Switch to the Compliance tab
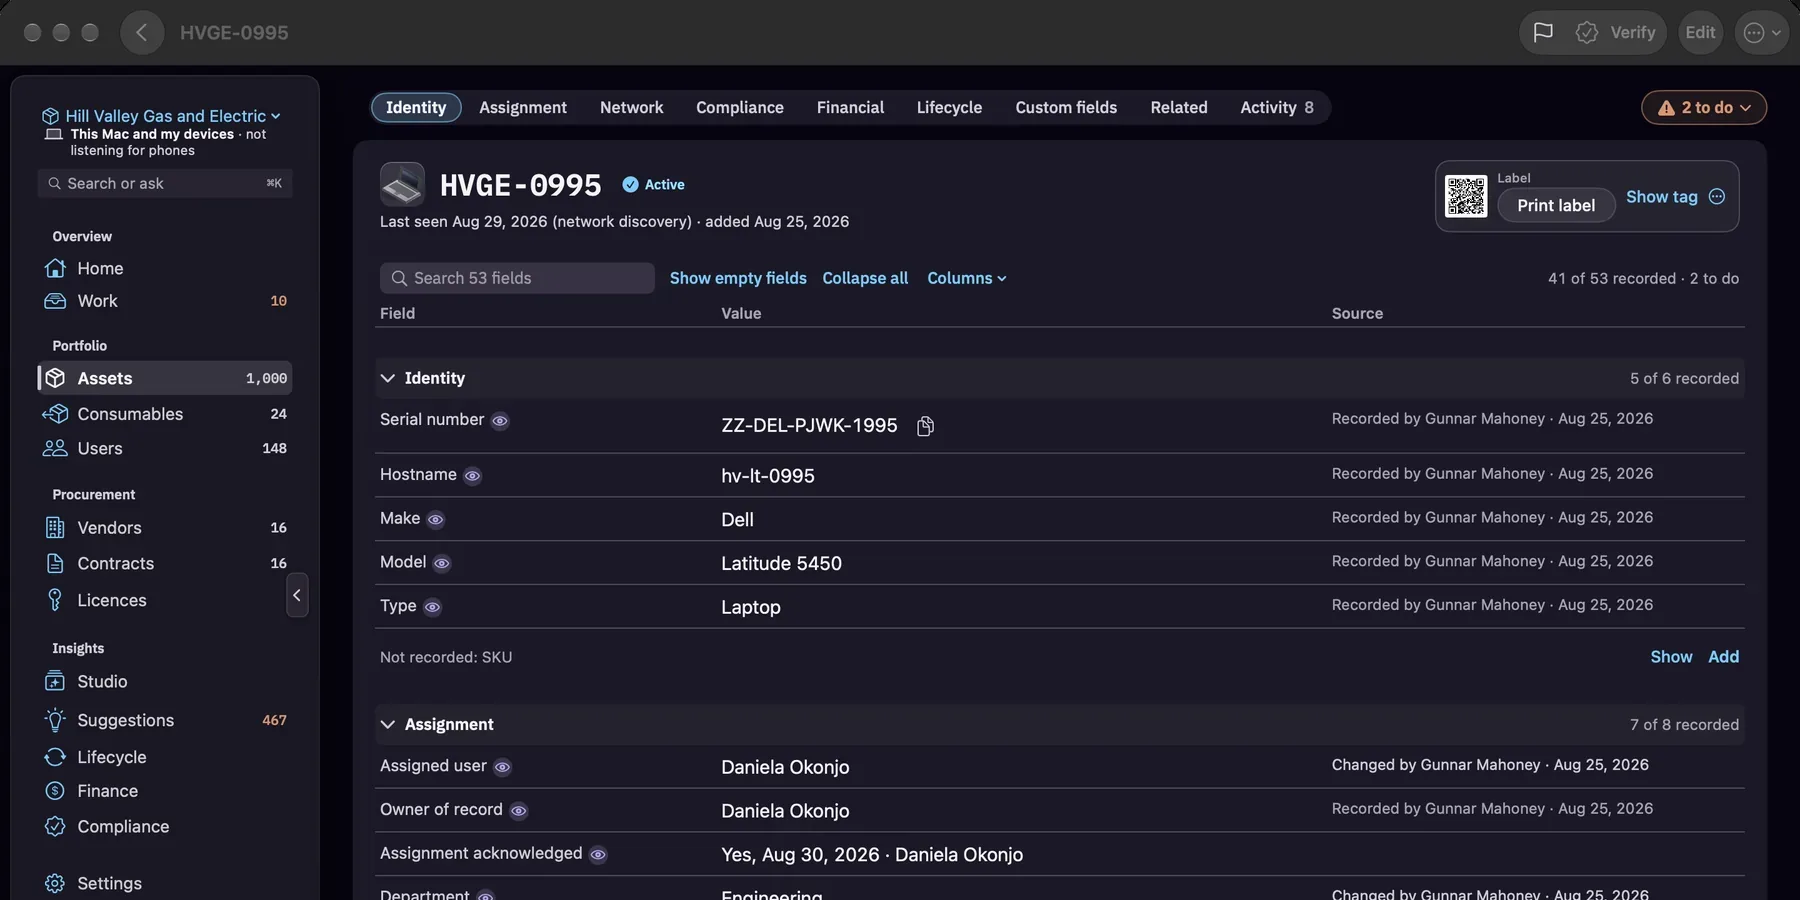 point(740,107)
